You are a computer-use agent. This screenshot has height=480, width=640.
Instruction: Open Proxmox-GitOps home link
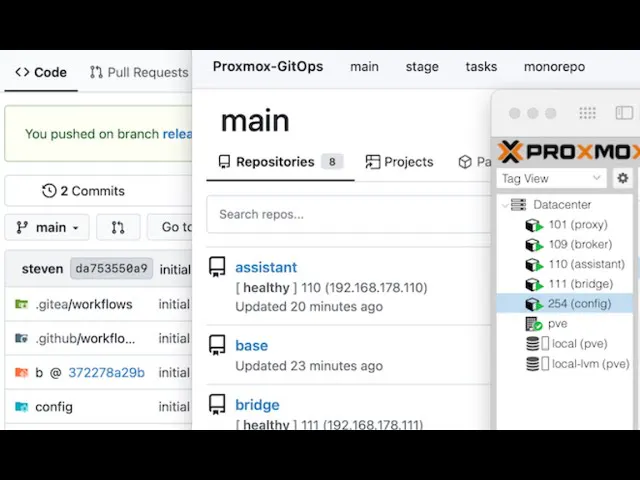tap(268, 67)
